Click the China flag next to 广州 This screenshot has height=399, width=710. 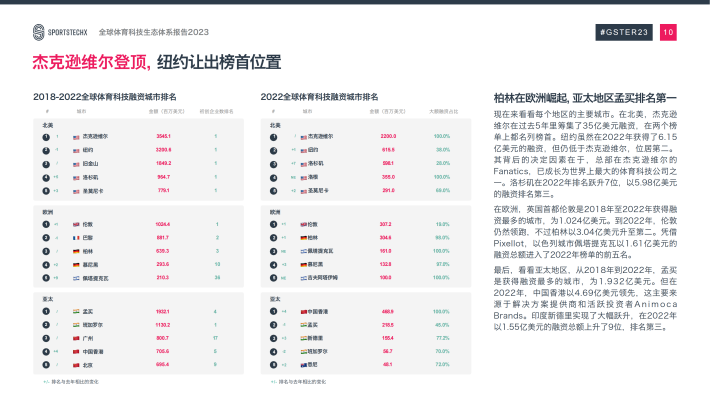click(x=76, y=338)
